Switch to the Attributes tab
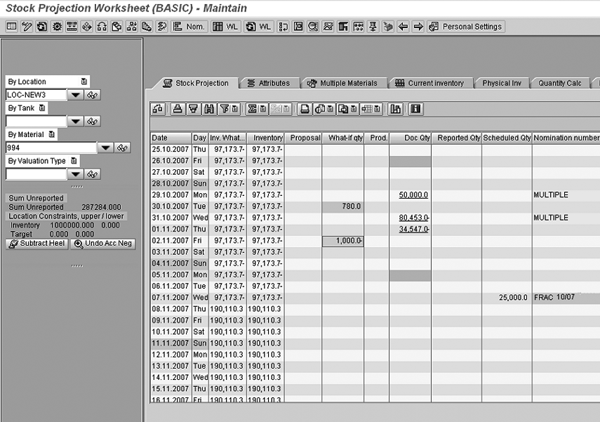This screenshot has width=600, height=422. pyautogui.click(x=268, y=83)
